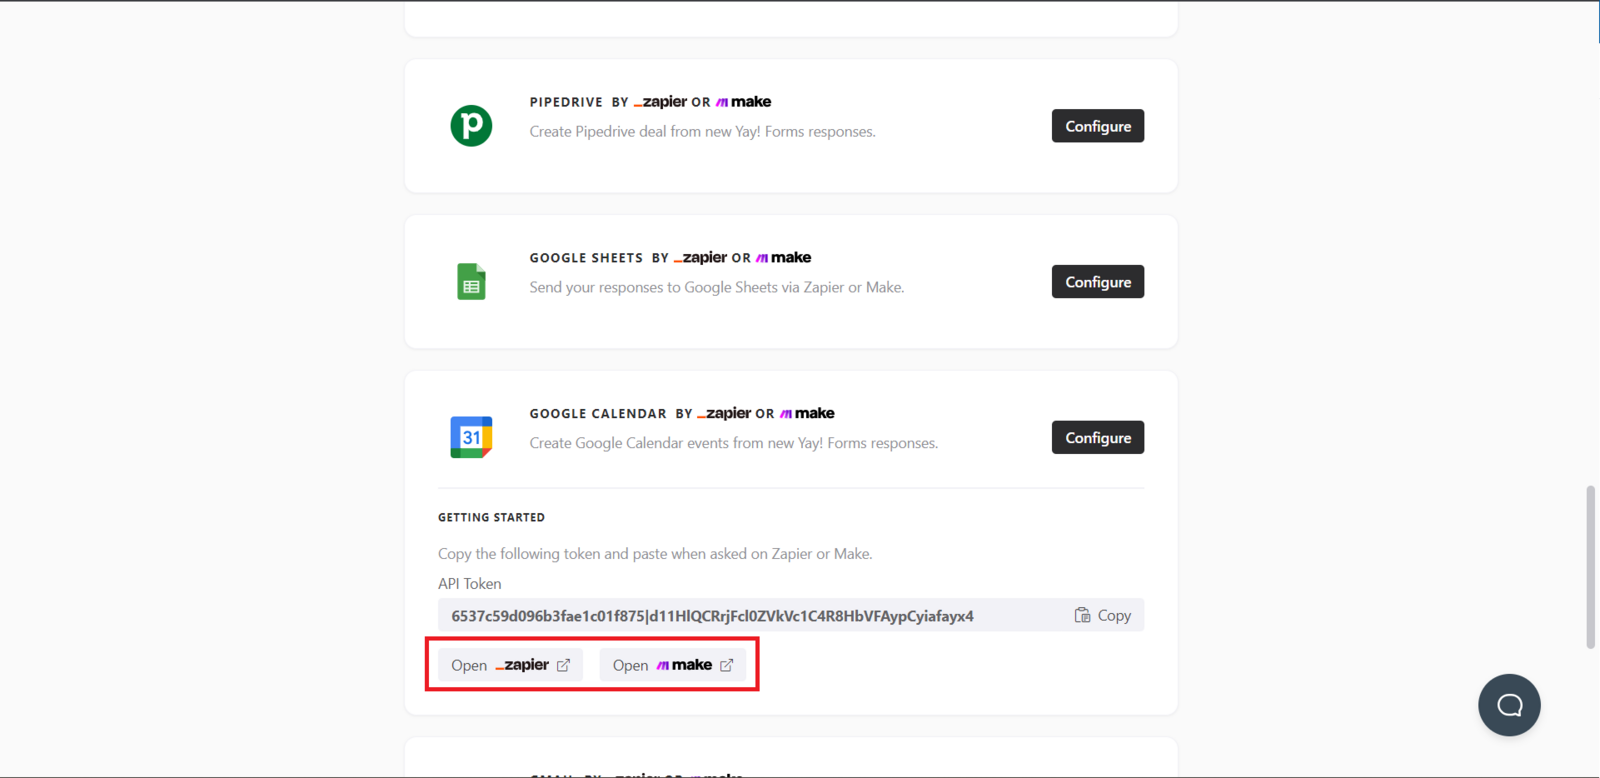Click Zapier logo in Pipedrive heading
The image size is (1600, 778).
pos(660,102)
